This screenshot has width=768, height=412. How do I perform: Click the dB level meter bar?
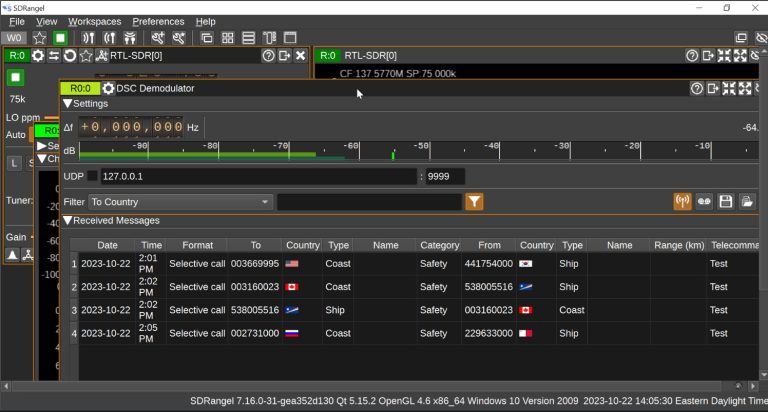point(419,150)
